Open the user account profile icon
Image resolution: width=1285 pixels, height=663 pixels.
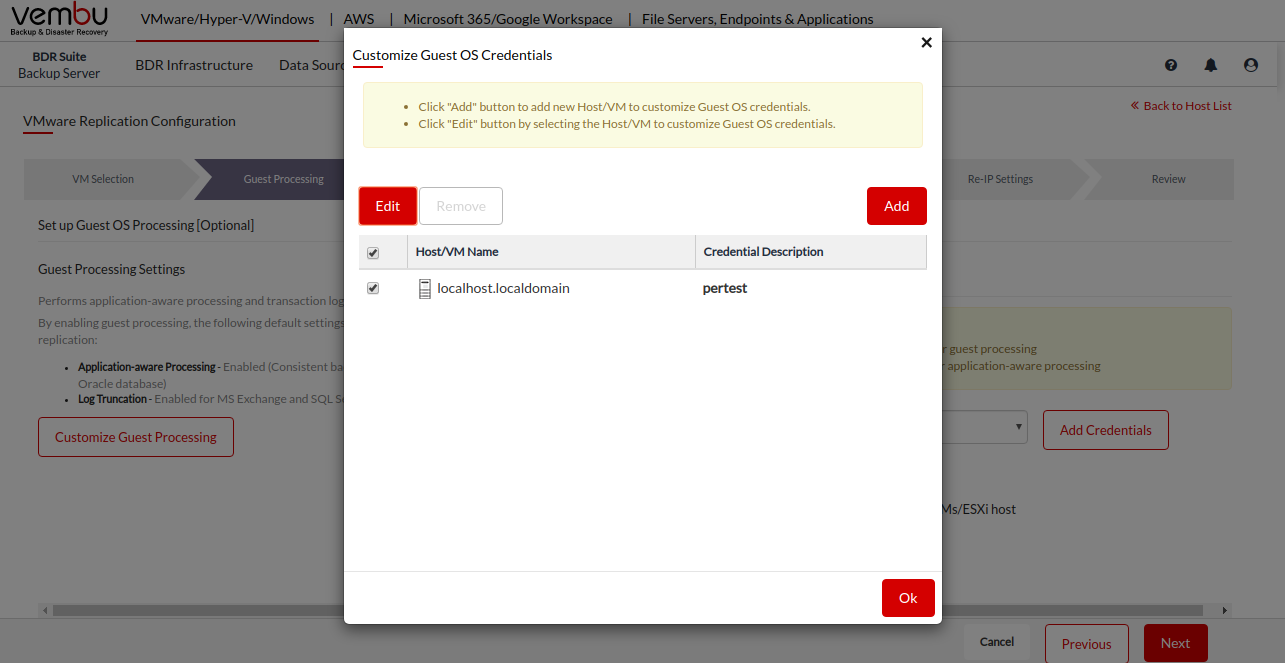tap(1251, 65)
